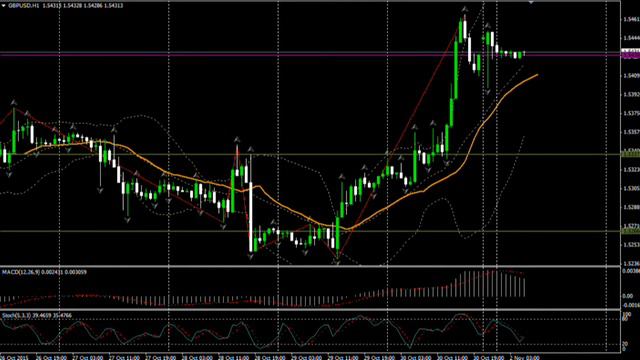Click the 1.5357 value on price scale
This screenshot has height=360, width=640.
631,132
